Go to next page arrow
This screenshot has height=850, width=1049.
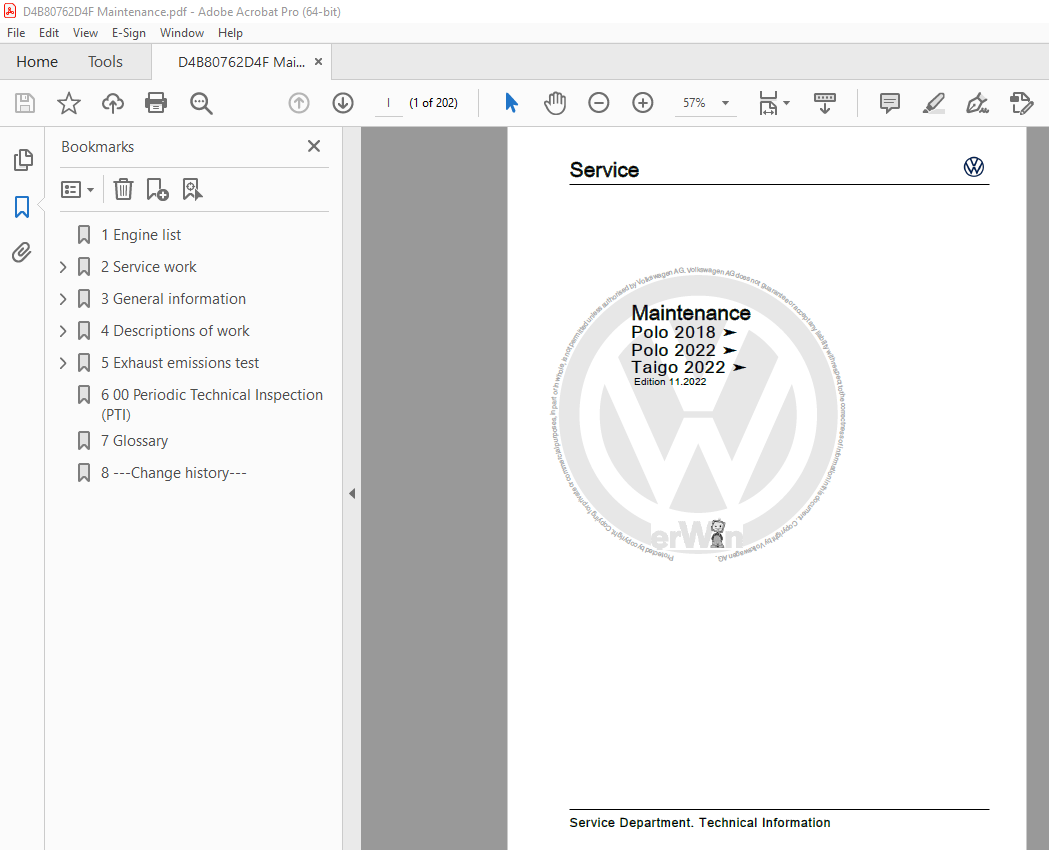tap(343, 103)
